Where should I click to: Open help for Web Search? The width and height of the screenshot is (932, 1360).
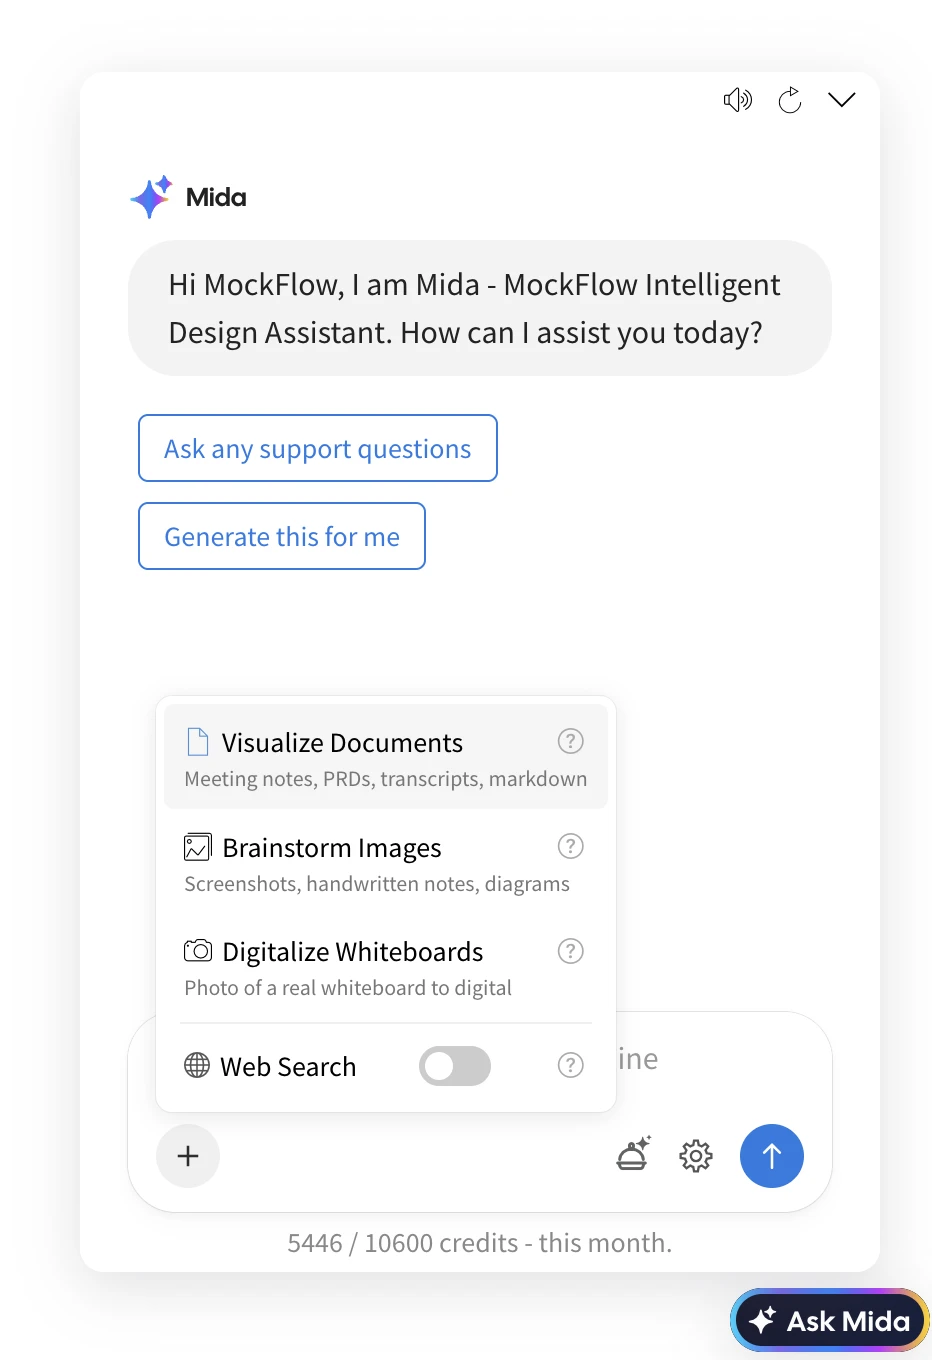tap(570, 1066)
